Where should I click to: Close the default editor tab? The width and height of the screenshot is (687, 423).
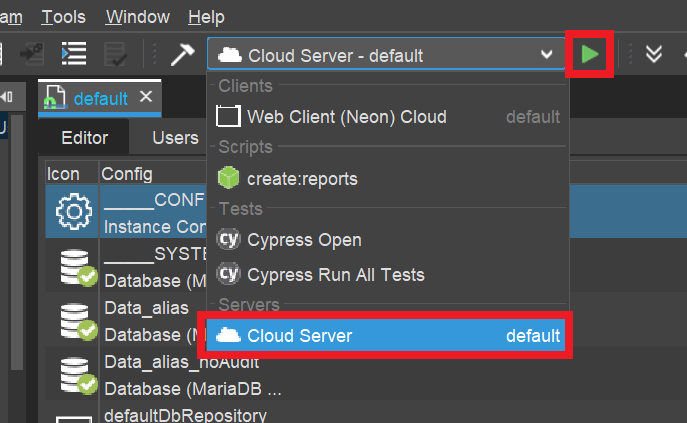click(146, 97)
